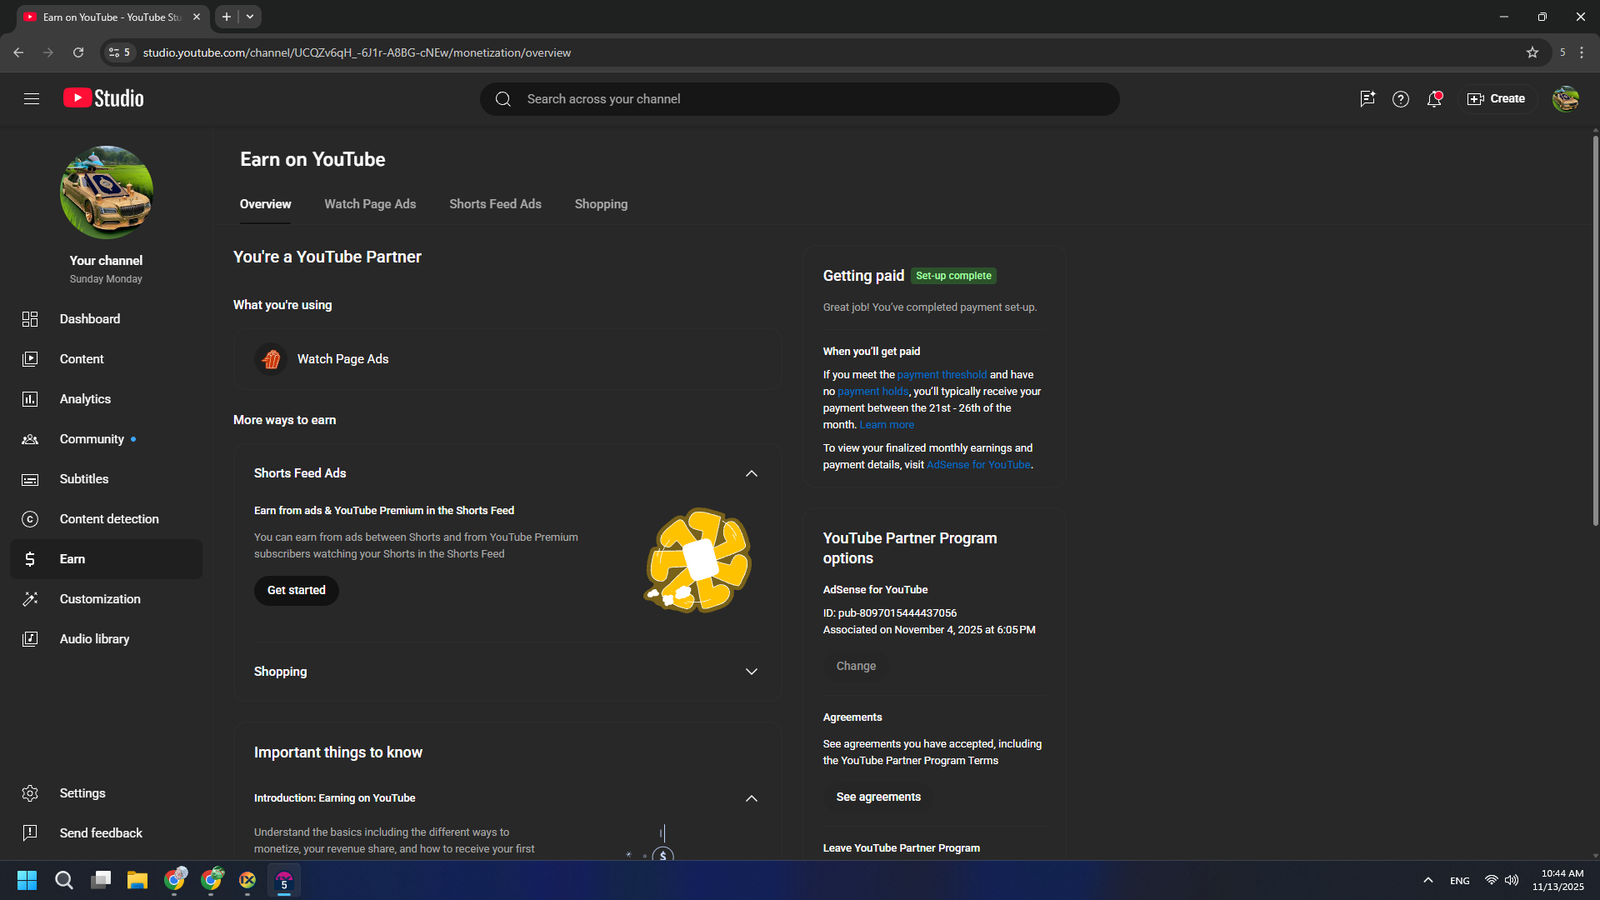Click the Leave YouTube Partner Program text

901,848
